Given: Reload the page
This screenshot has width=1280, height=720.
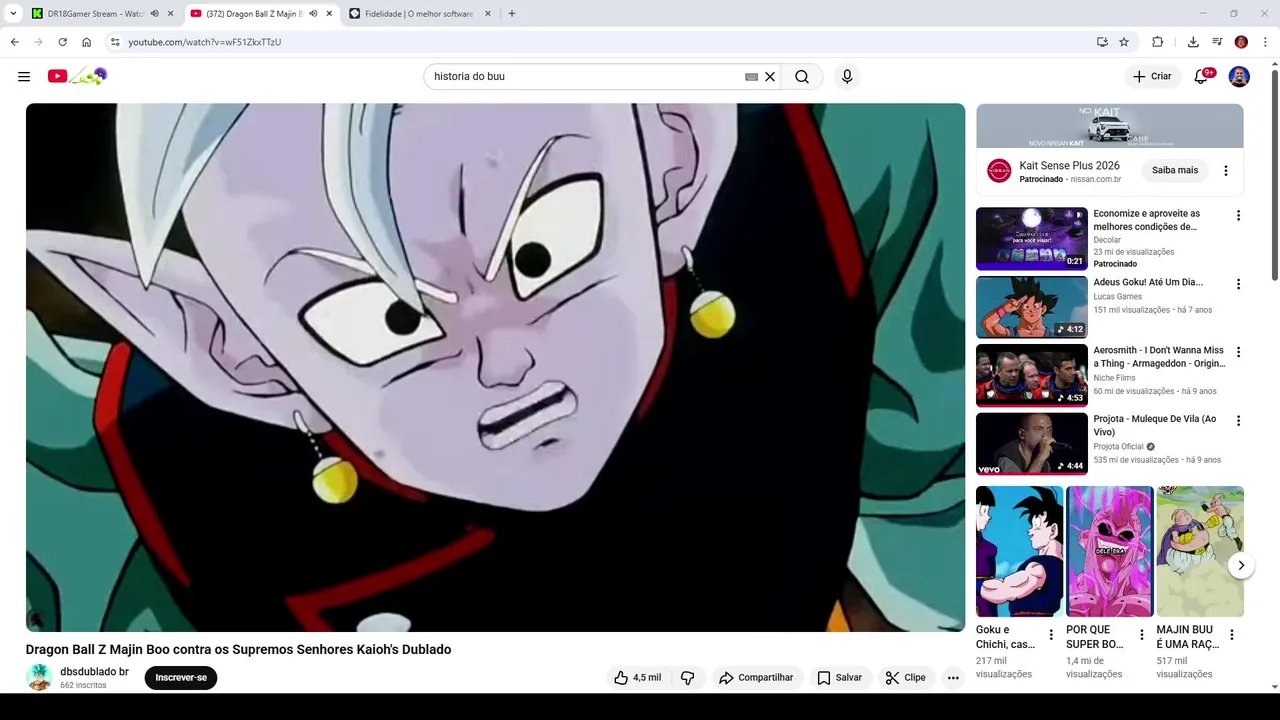Looking at the screenshot, I should (x=62, y=42).
